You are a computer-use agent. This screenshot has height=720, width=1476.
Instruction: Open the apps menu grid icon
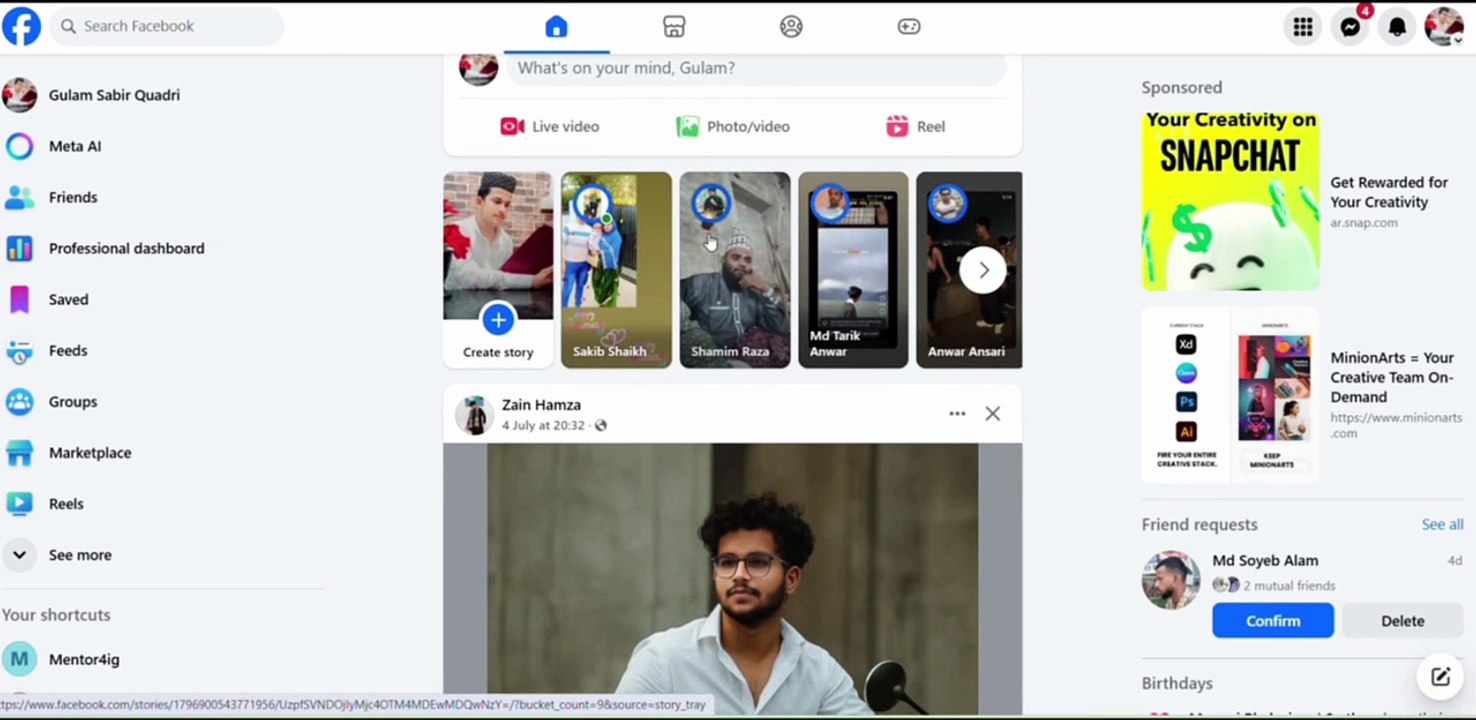[1302, 27]
